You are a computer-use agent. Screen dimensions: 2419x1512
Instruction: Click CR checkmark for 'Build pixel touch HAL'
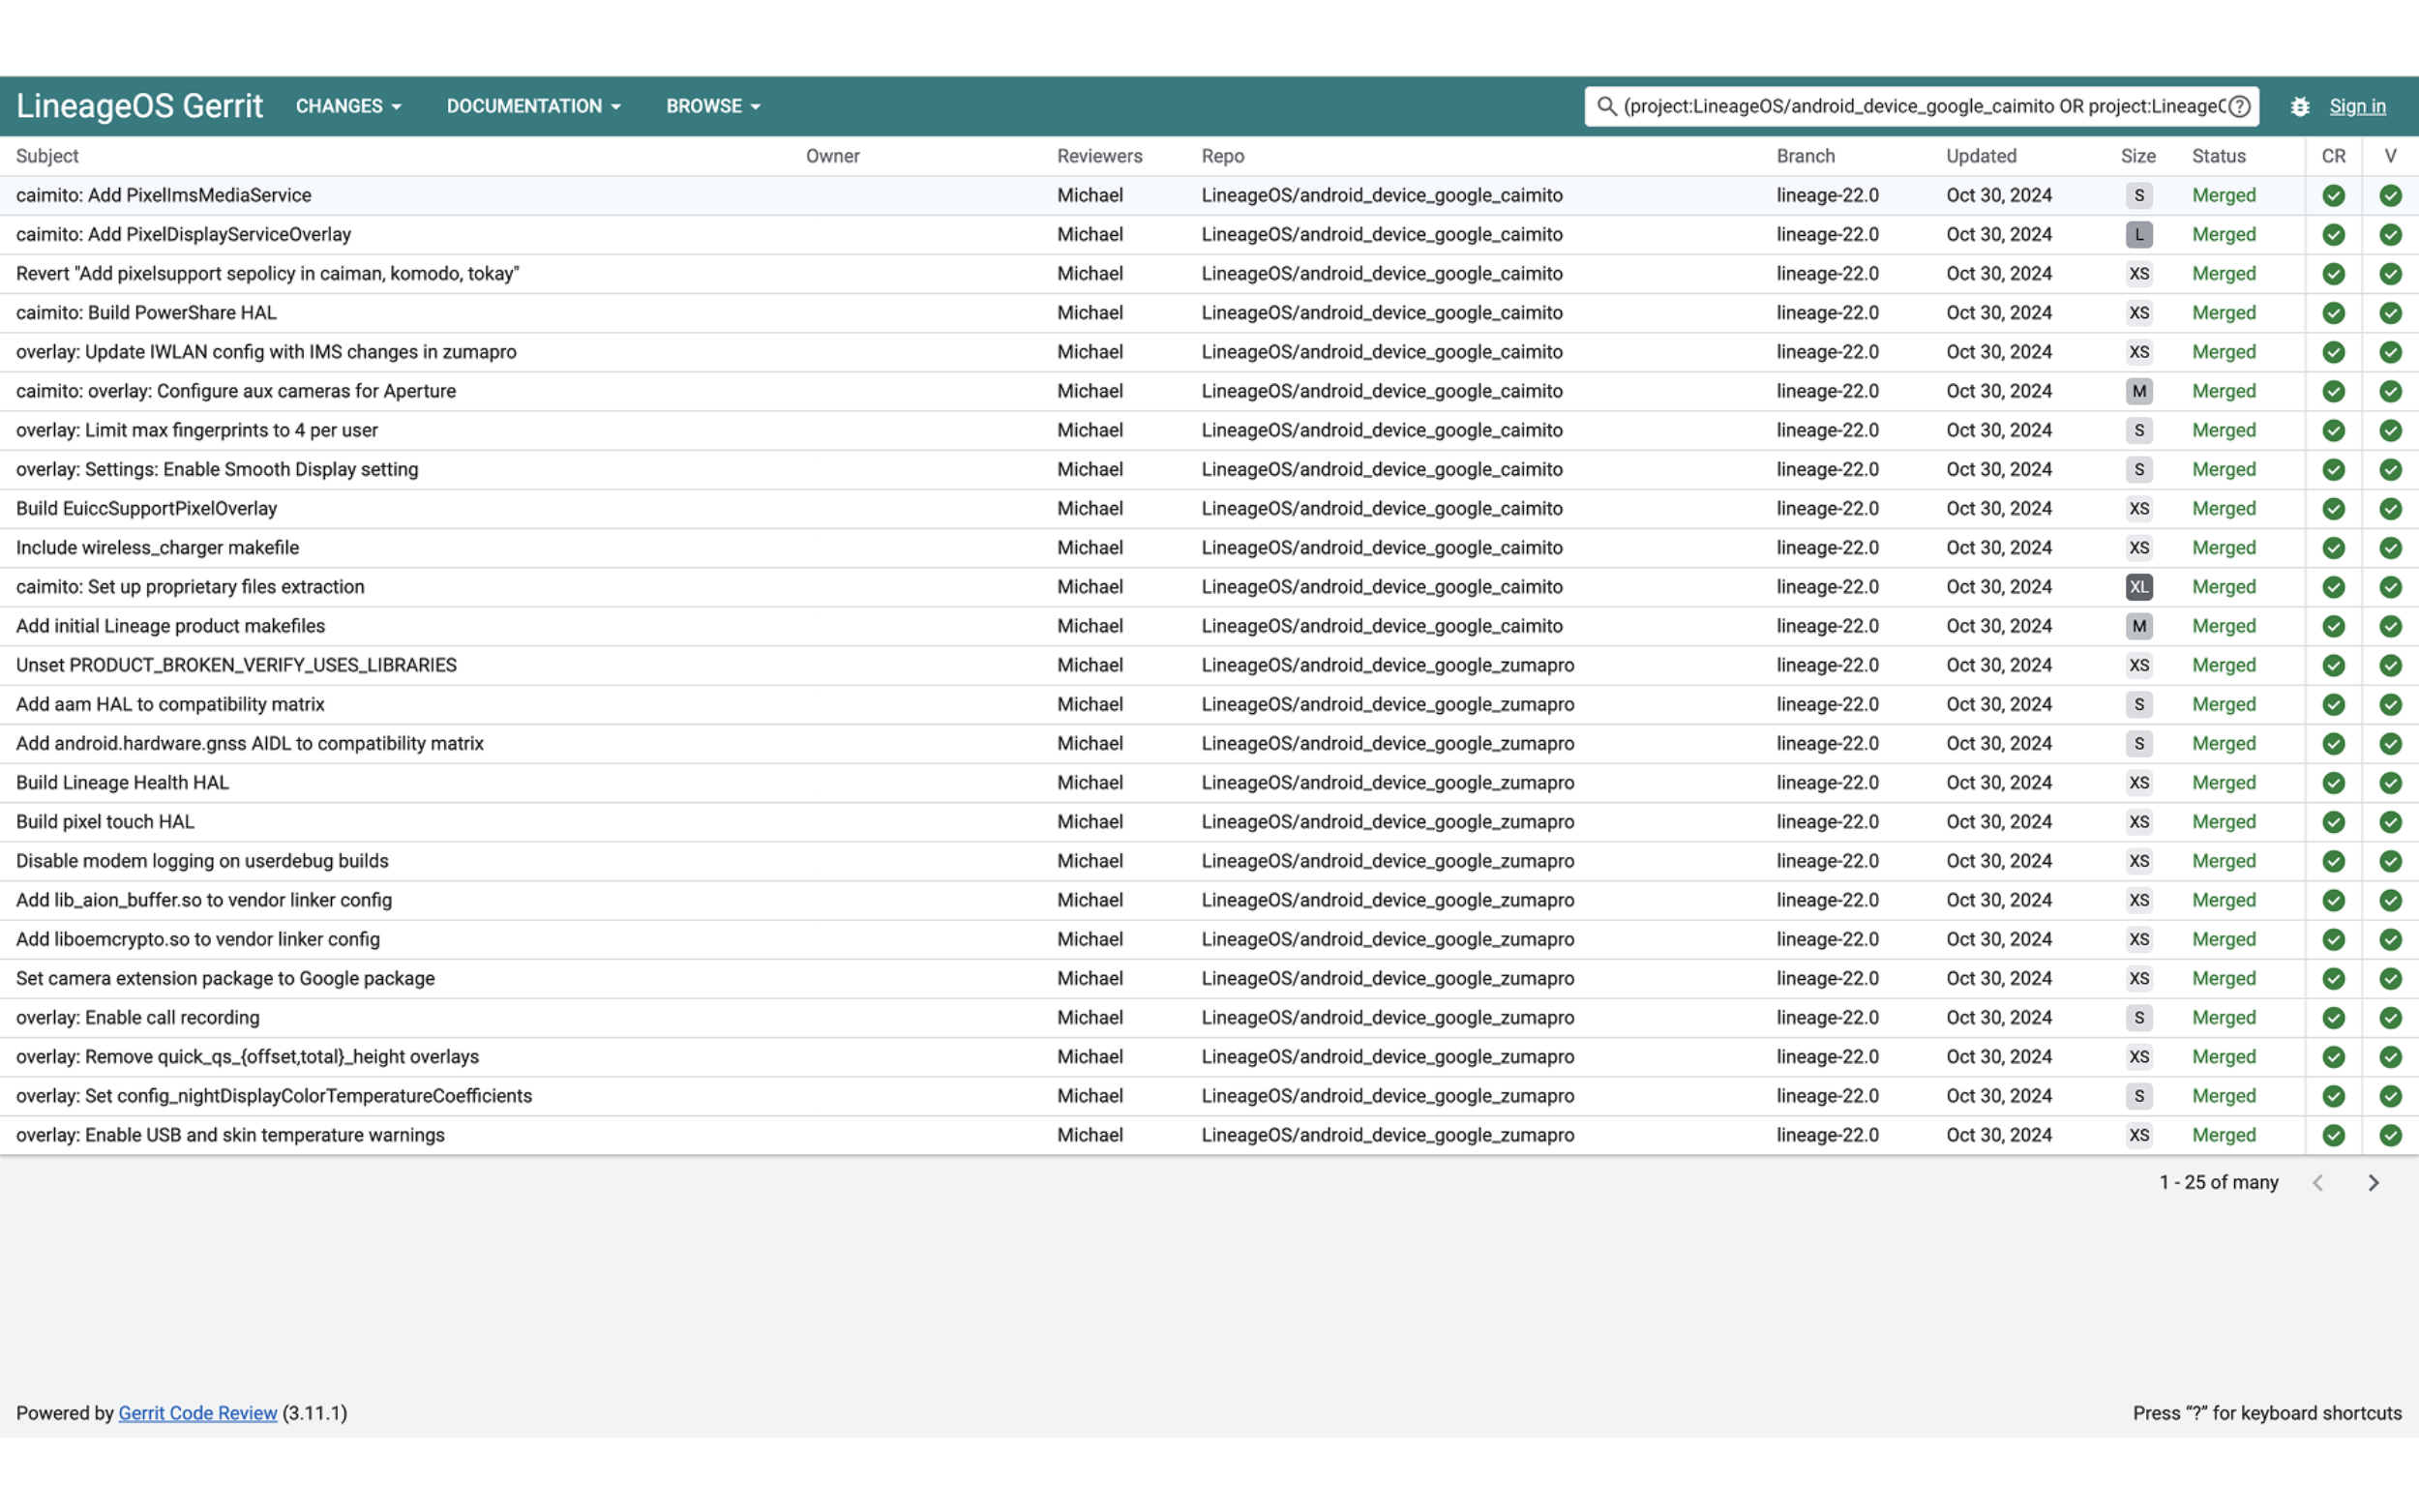[x=2334, y=822]
